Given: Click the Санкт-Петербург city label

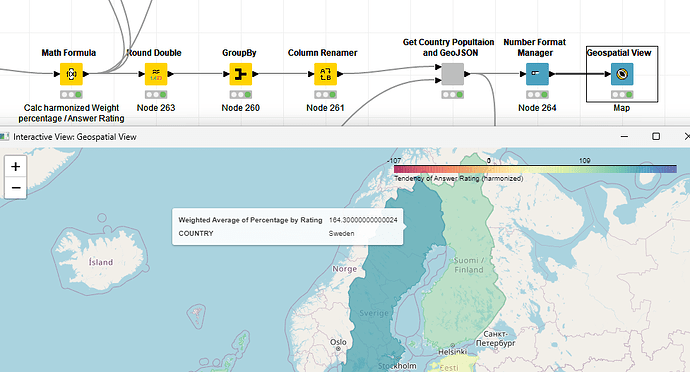Looking at the screenshot, I should point(495,339).
